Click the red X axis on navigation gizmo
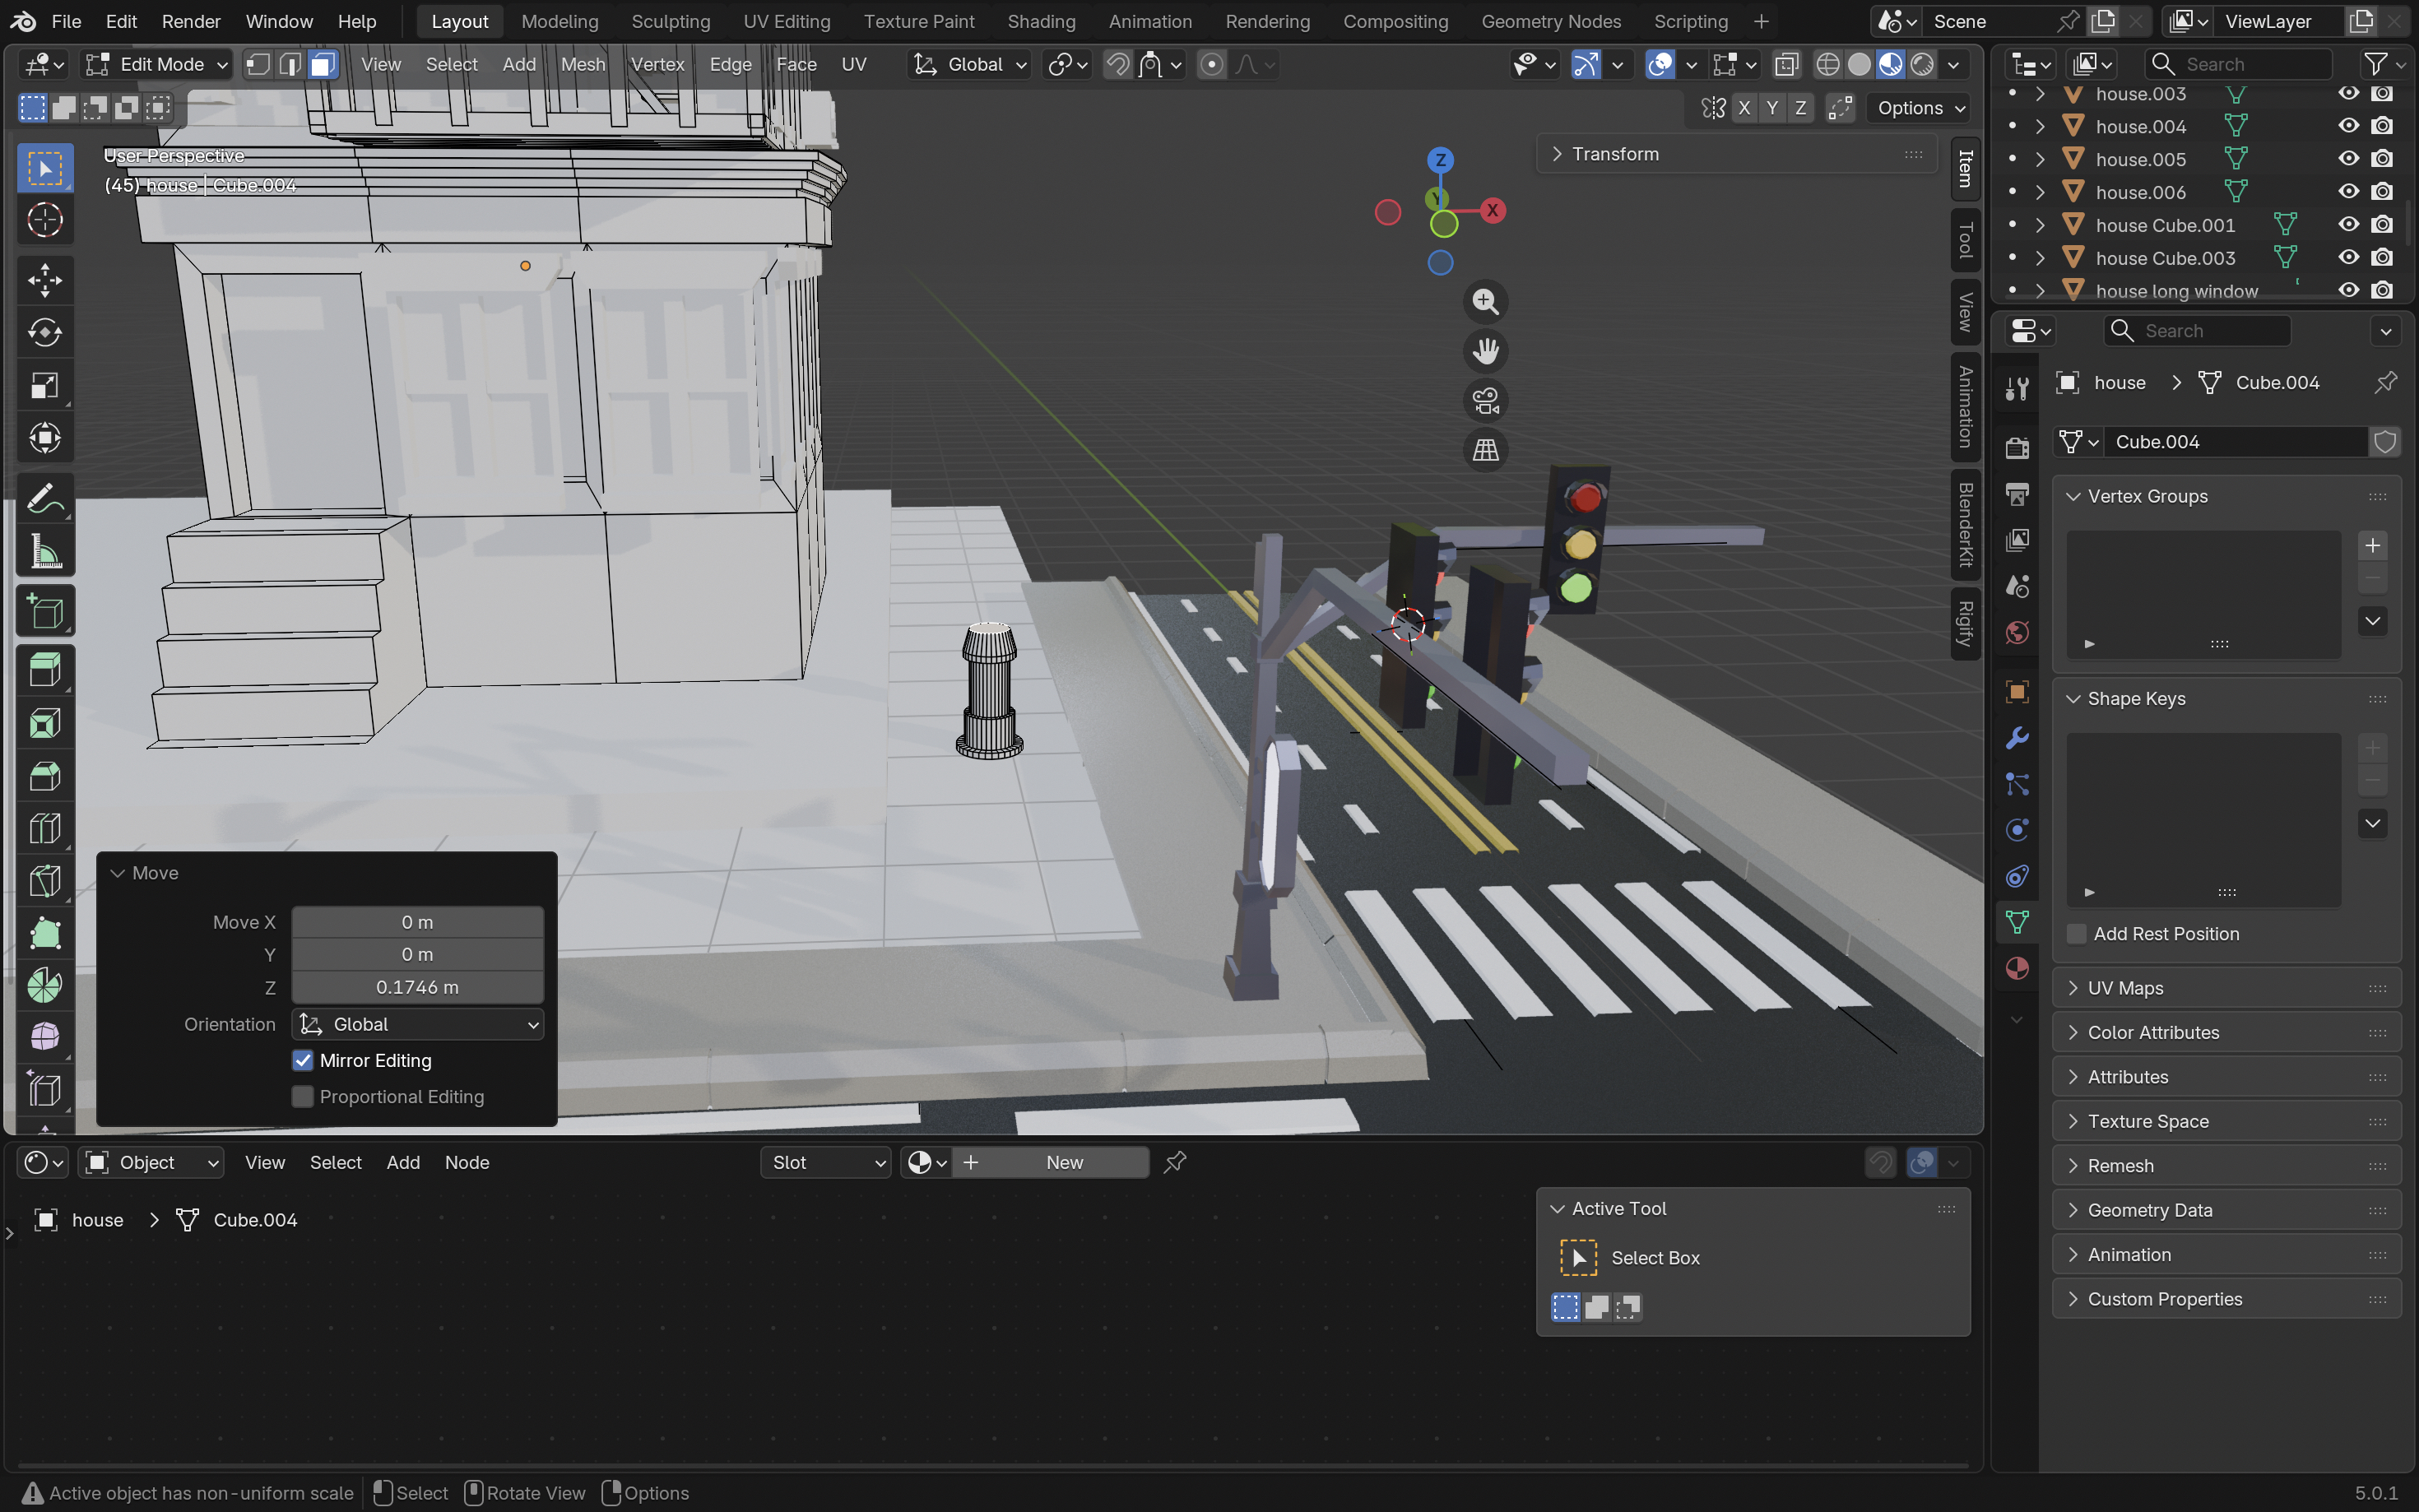2419x1512 pixels. click(1492, 210)
